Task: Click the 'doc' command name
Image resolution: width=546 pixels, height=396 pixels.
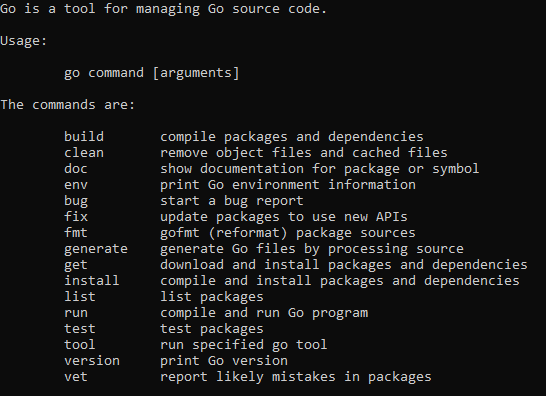Action: click(76, 169)
